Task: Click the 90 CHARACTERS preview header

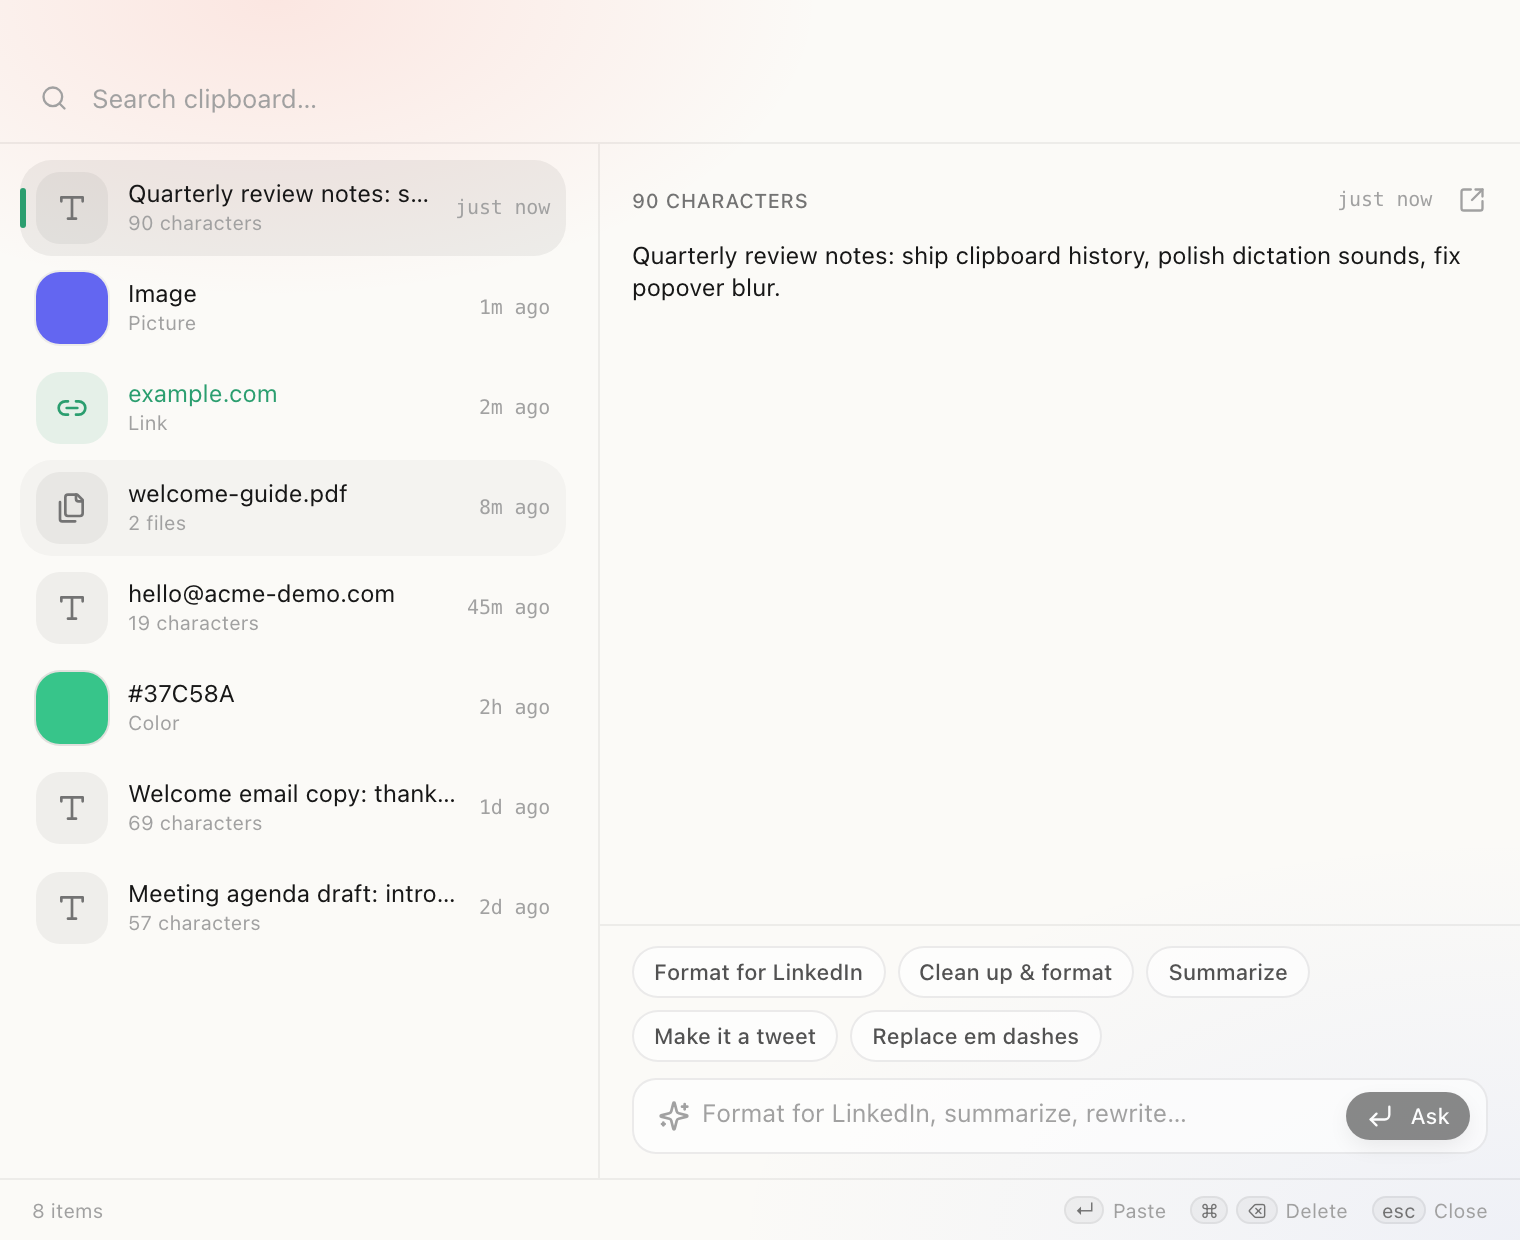Action: pyautogui.click(x=720, y=201)
